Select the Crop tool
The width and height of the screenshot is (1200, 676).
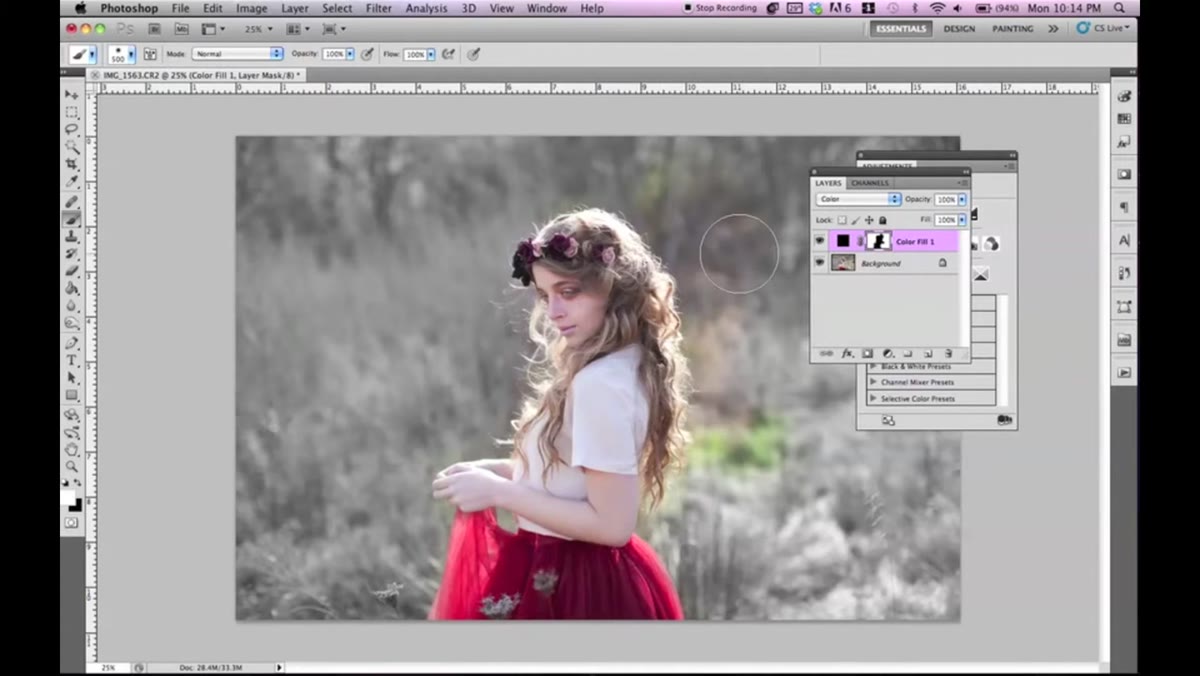pos(72,164)
